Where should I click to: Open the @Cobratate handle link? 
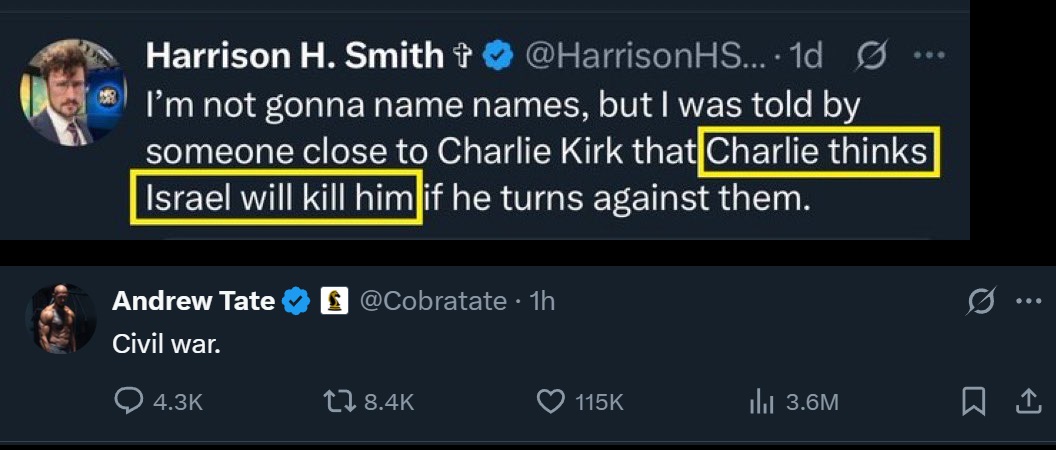pos(432,300)
